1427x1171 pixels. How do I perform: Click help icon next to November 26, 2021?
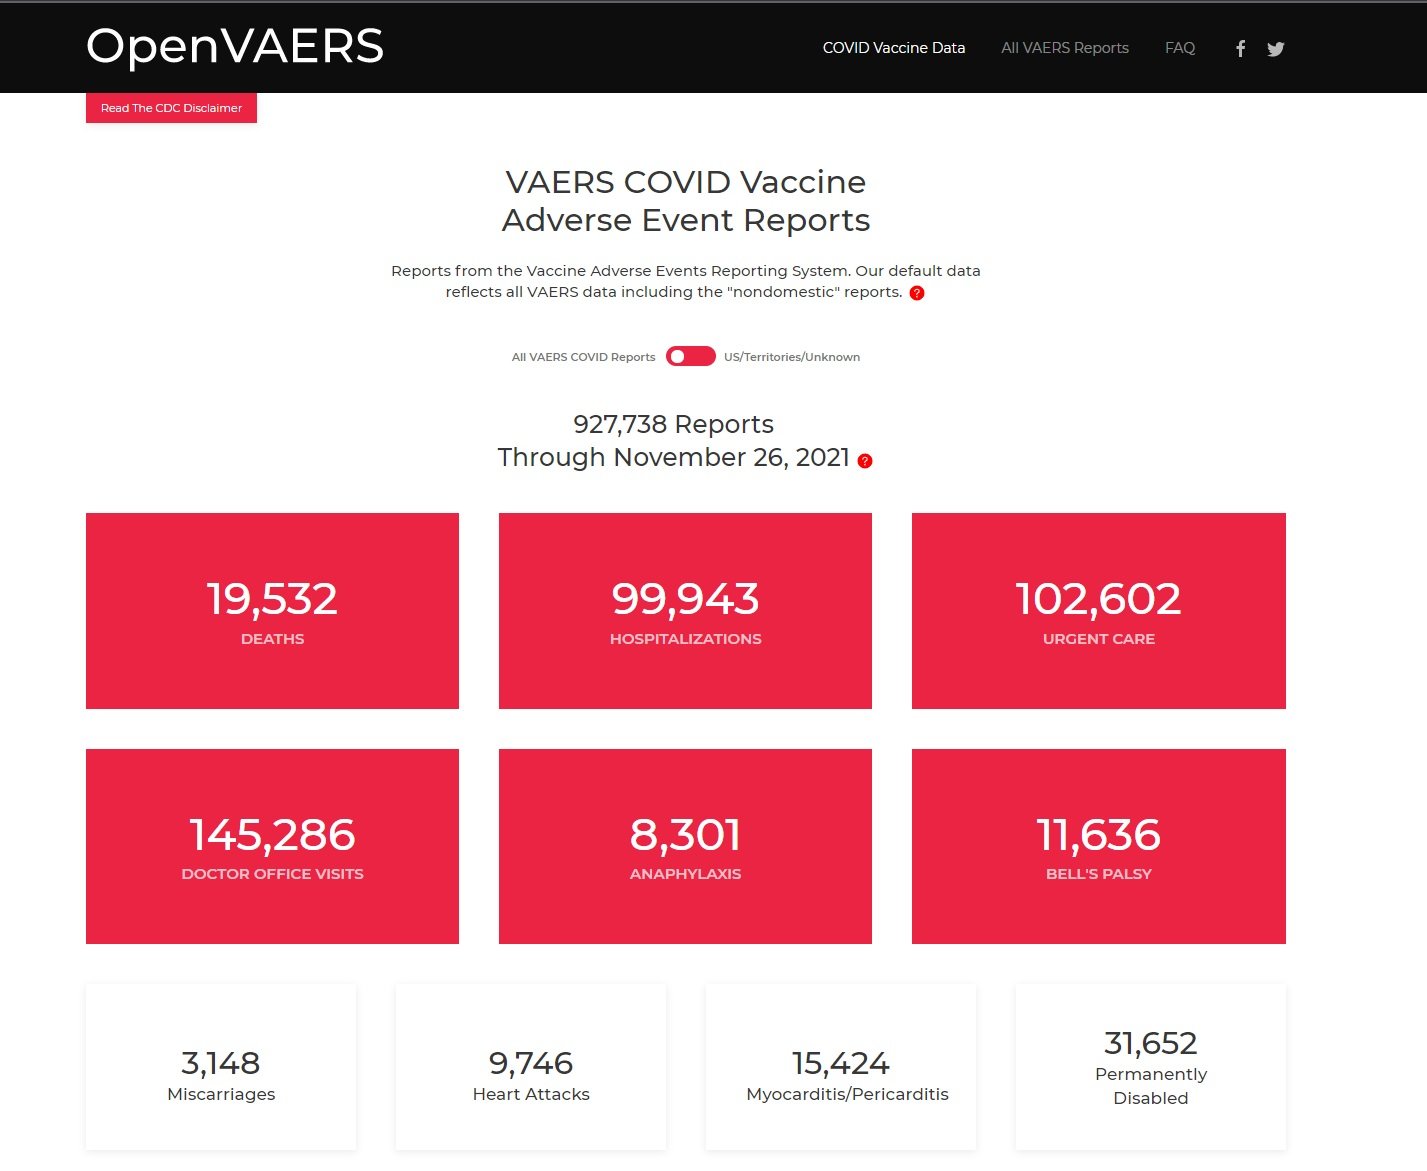[865, 461]
